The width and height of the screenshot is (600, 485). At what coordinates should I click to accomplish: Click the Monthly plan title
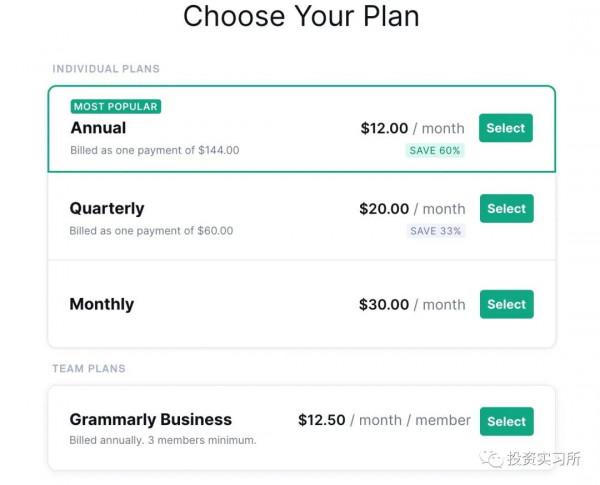(x=101, y=304)
